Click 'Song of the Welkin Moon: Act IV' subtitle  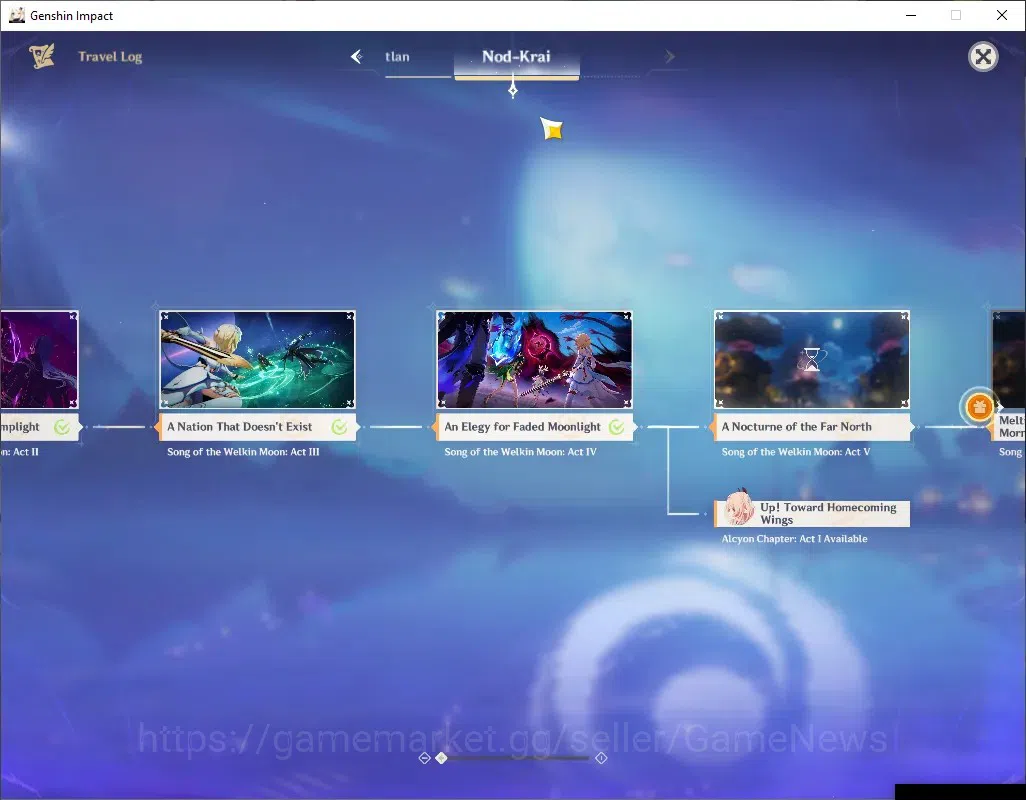tap(520, 452)
